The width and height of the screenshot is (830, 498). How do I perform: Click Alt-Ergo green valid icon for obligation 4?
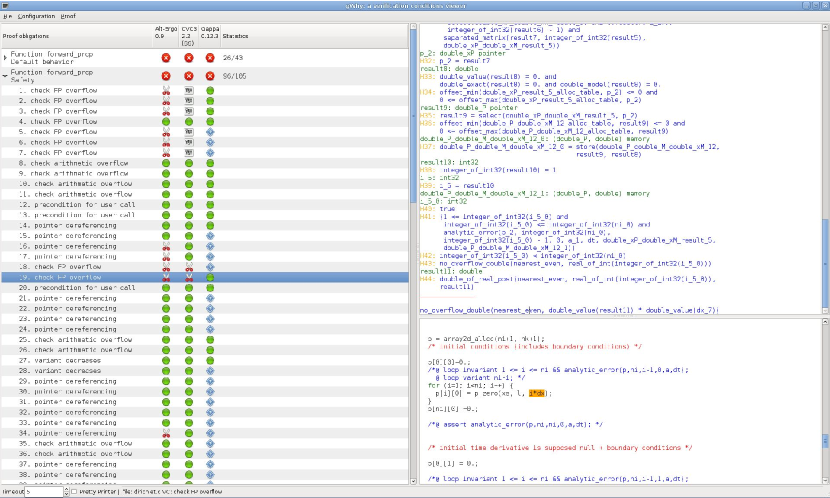(165, 122)
